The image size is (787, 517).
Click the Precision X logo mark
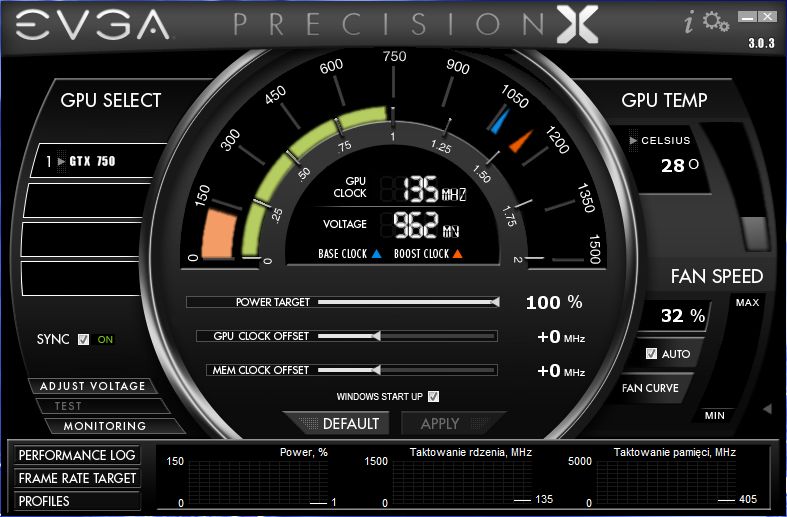(x=577, y=24)
